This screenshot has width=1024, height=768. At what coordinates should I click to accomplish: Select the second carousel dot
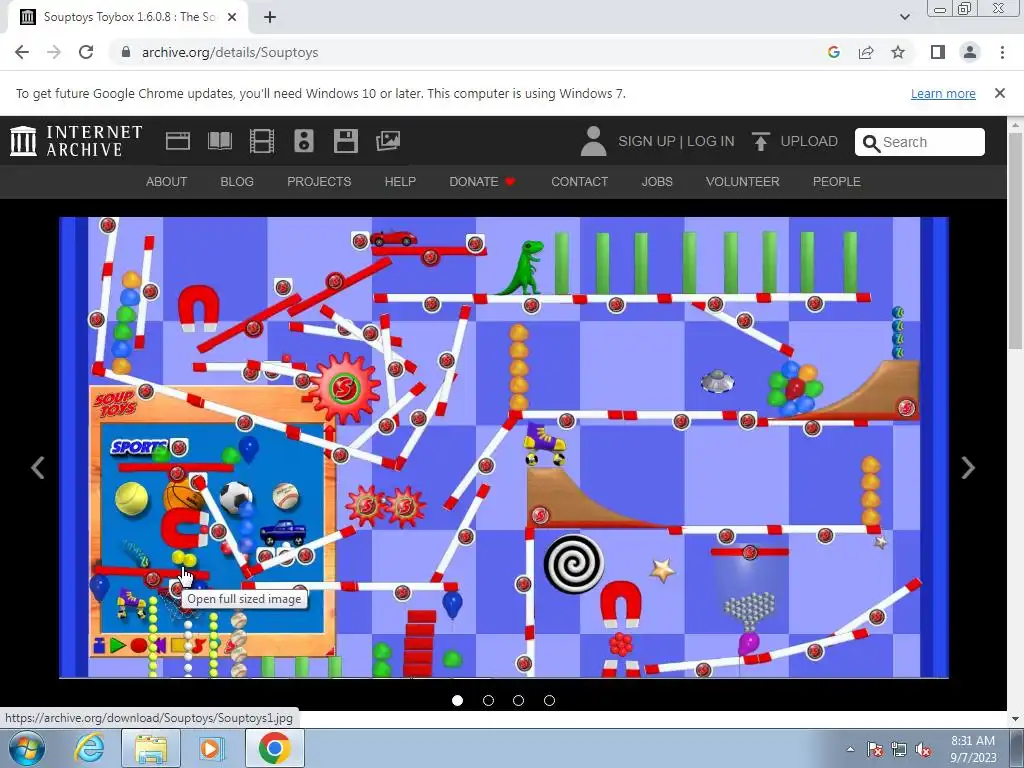pyautogui.click(x=488, y=700)
